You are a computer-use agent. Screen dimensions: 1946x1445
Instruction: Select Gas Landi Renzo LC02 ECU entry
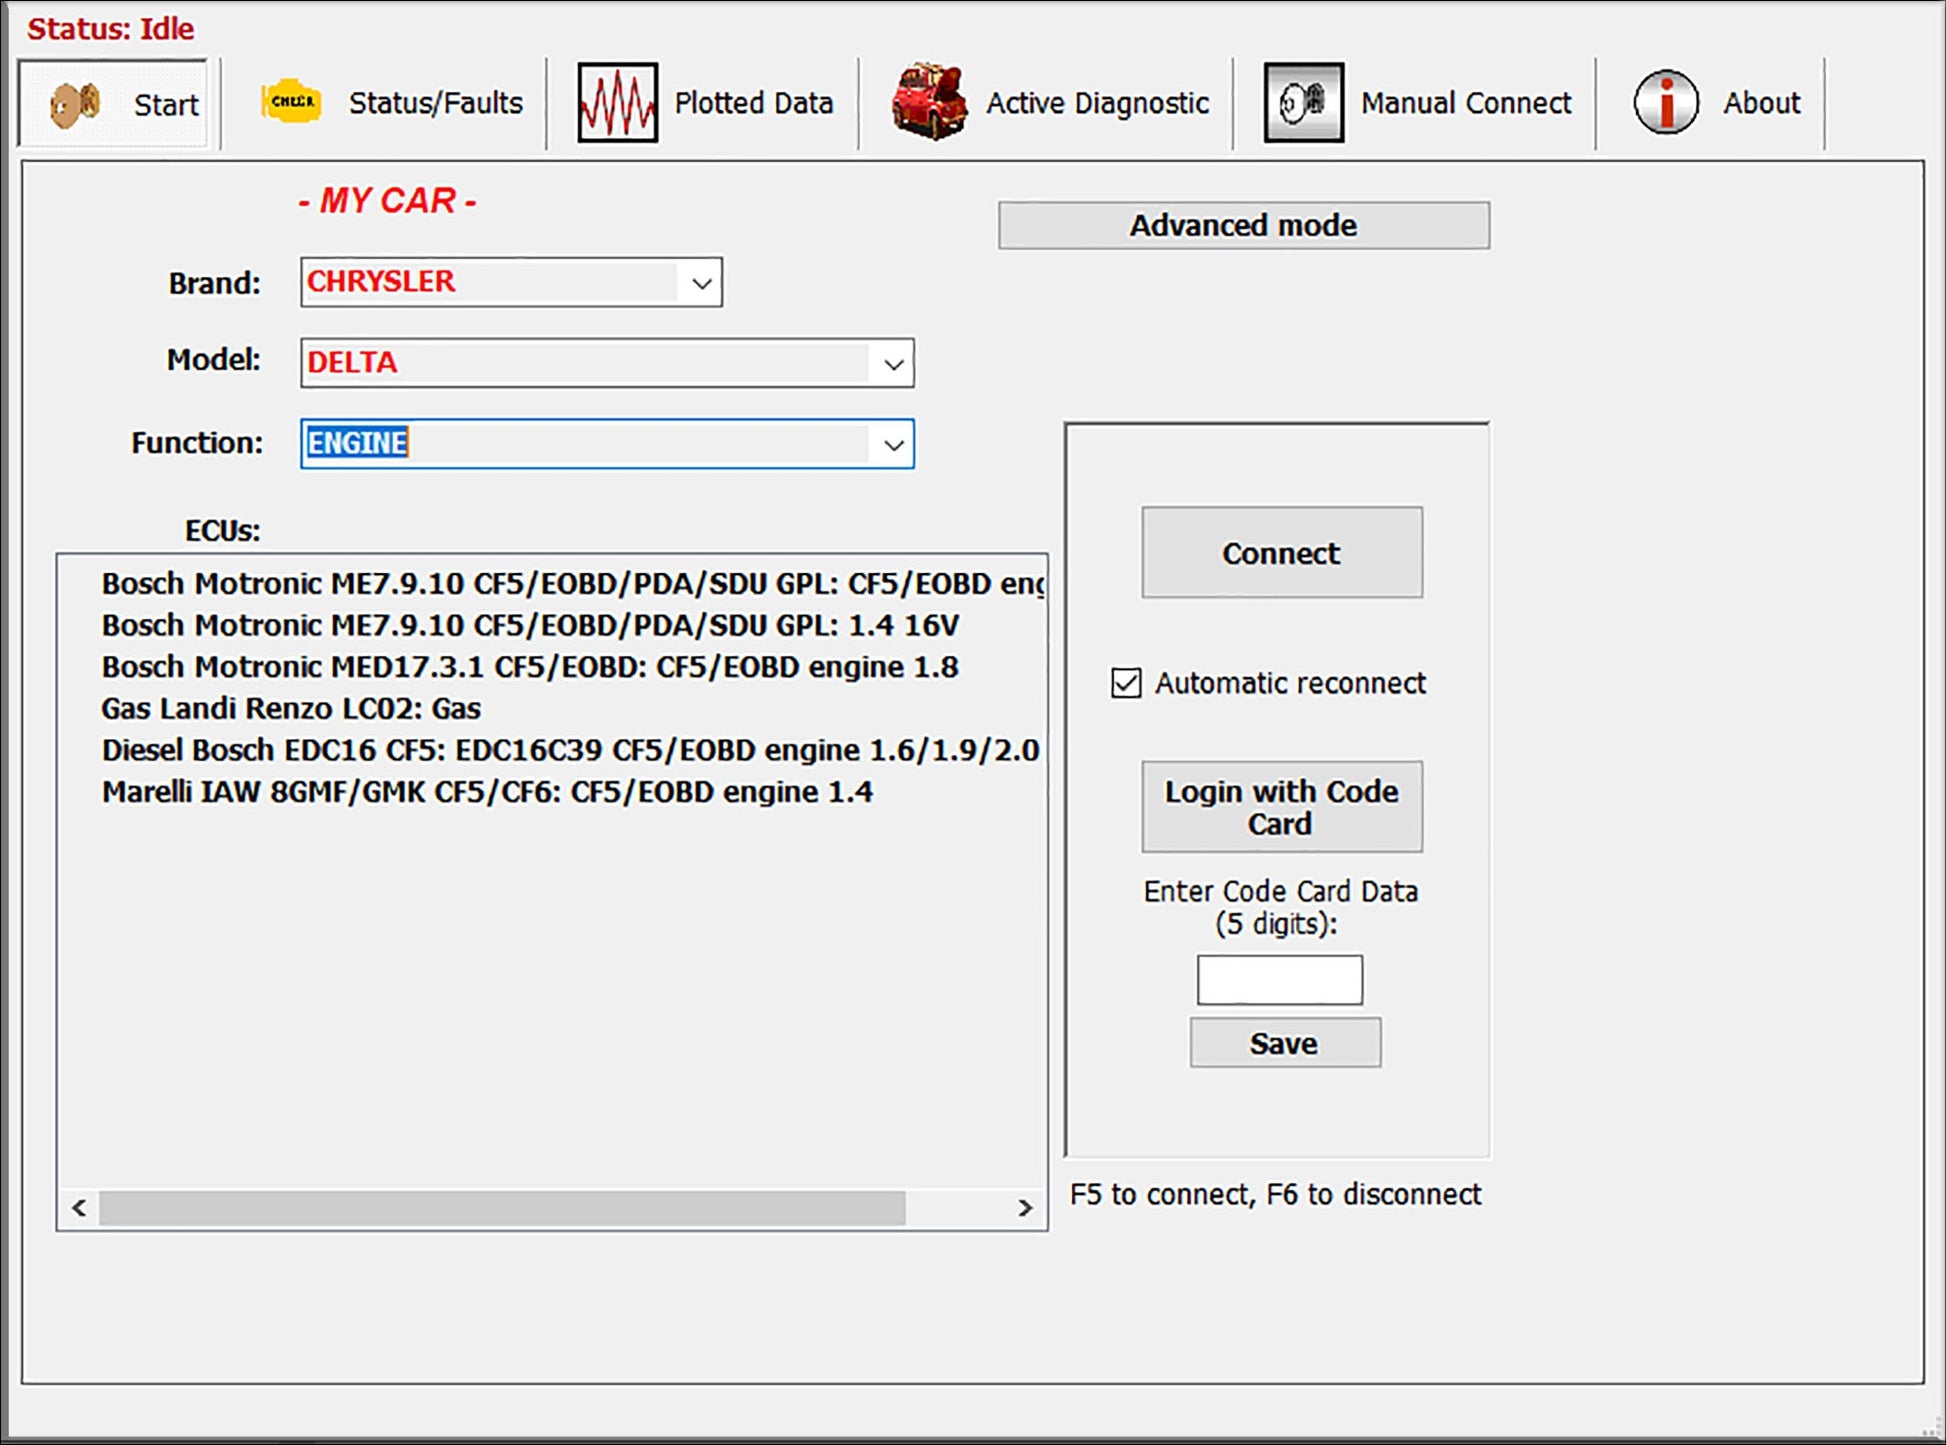tap(291, 709)
